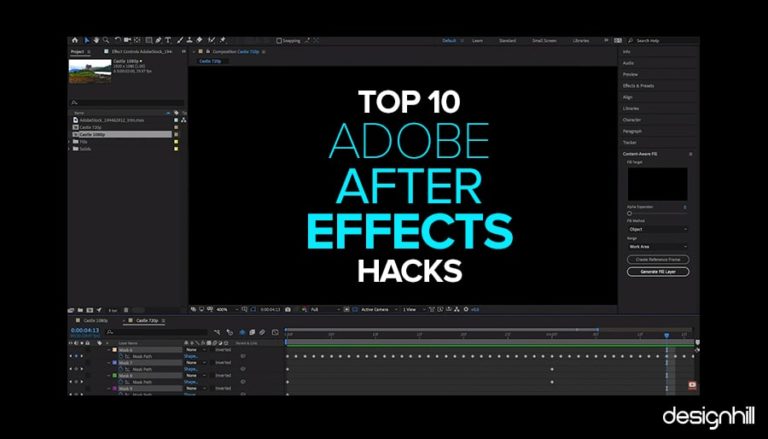Image resolution: width=768 pixels, height=439 pixels.
Task: Open the Active Camera dropdown
Action: point(379,310)
